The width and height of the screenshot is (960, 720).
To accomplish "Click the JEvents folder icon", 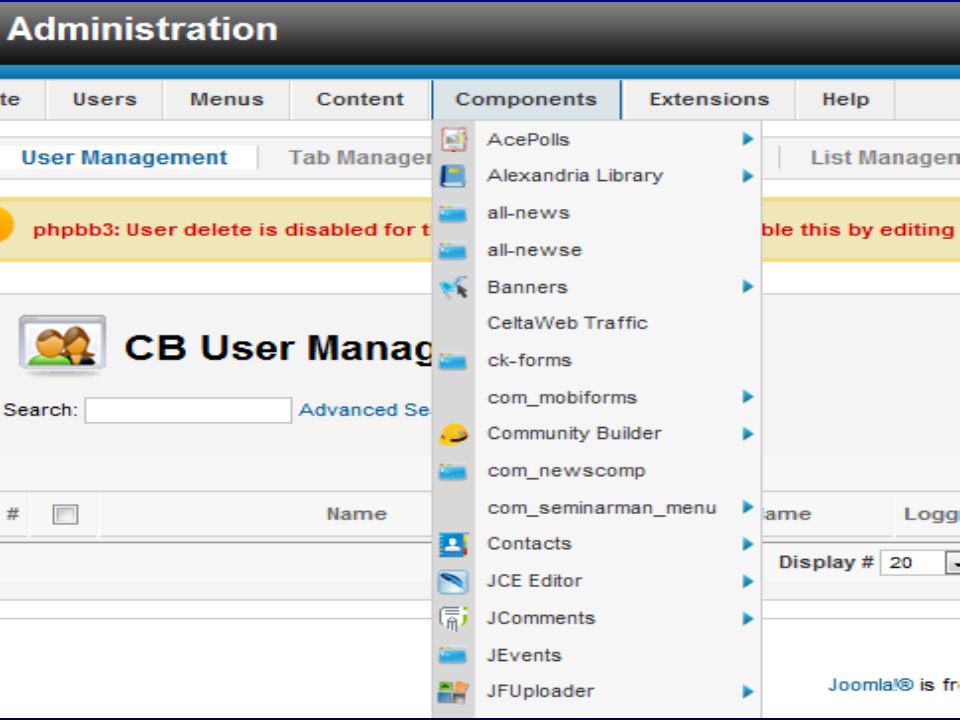I will point(453,656).
